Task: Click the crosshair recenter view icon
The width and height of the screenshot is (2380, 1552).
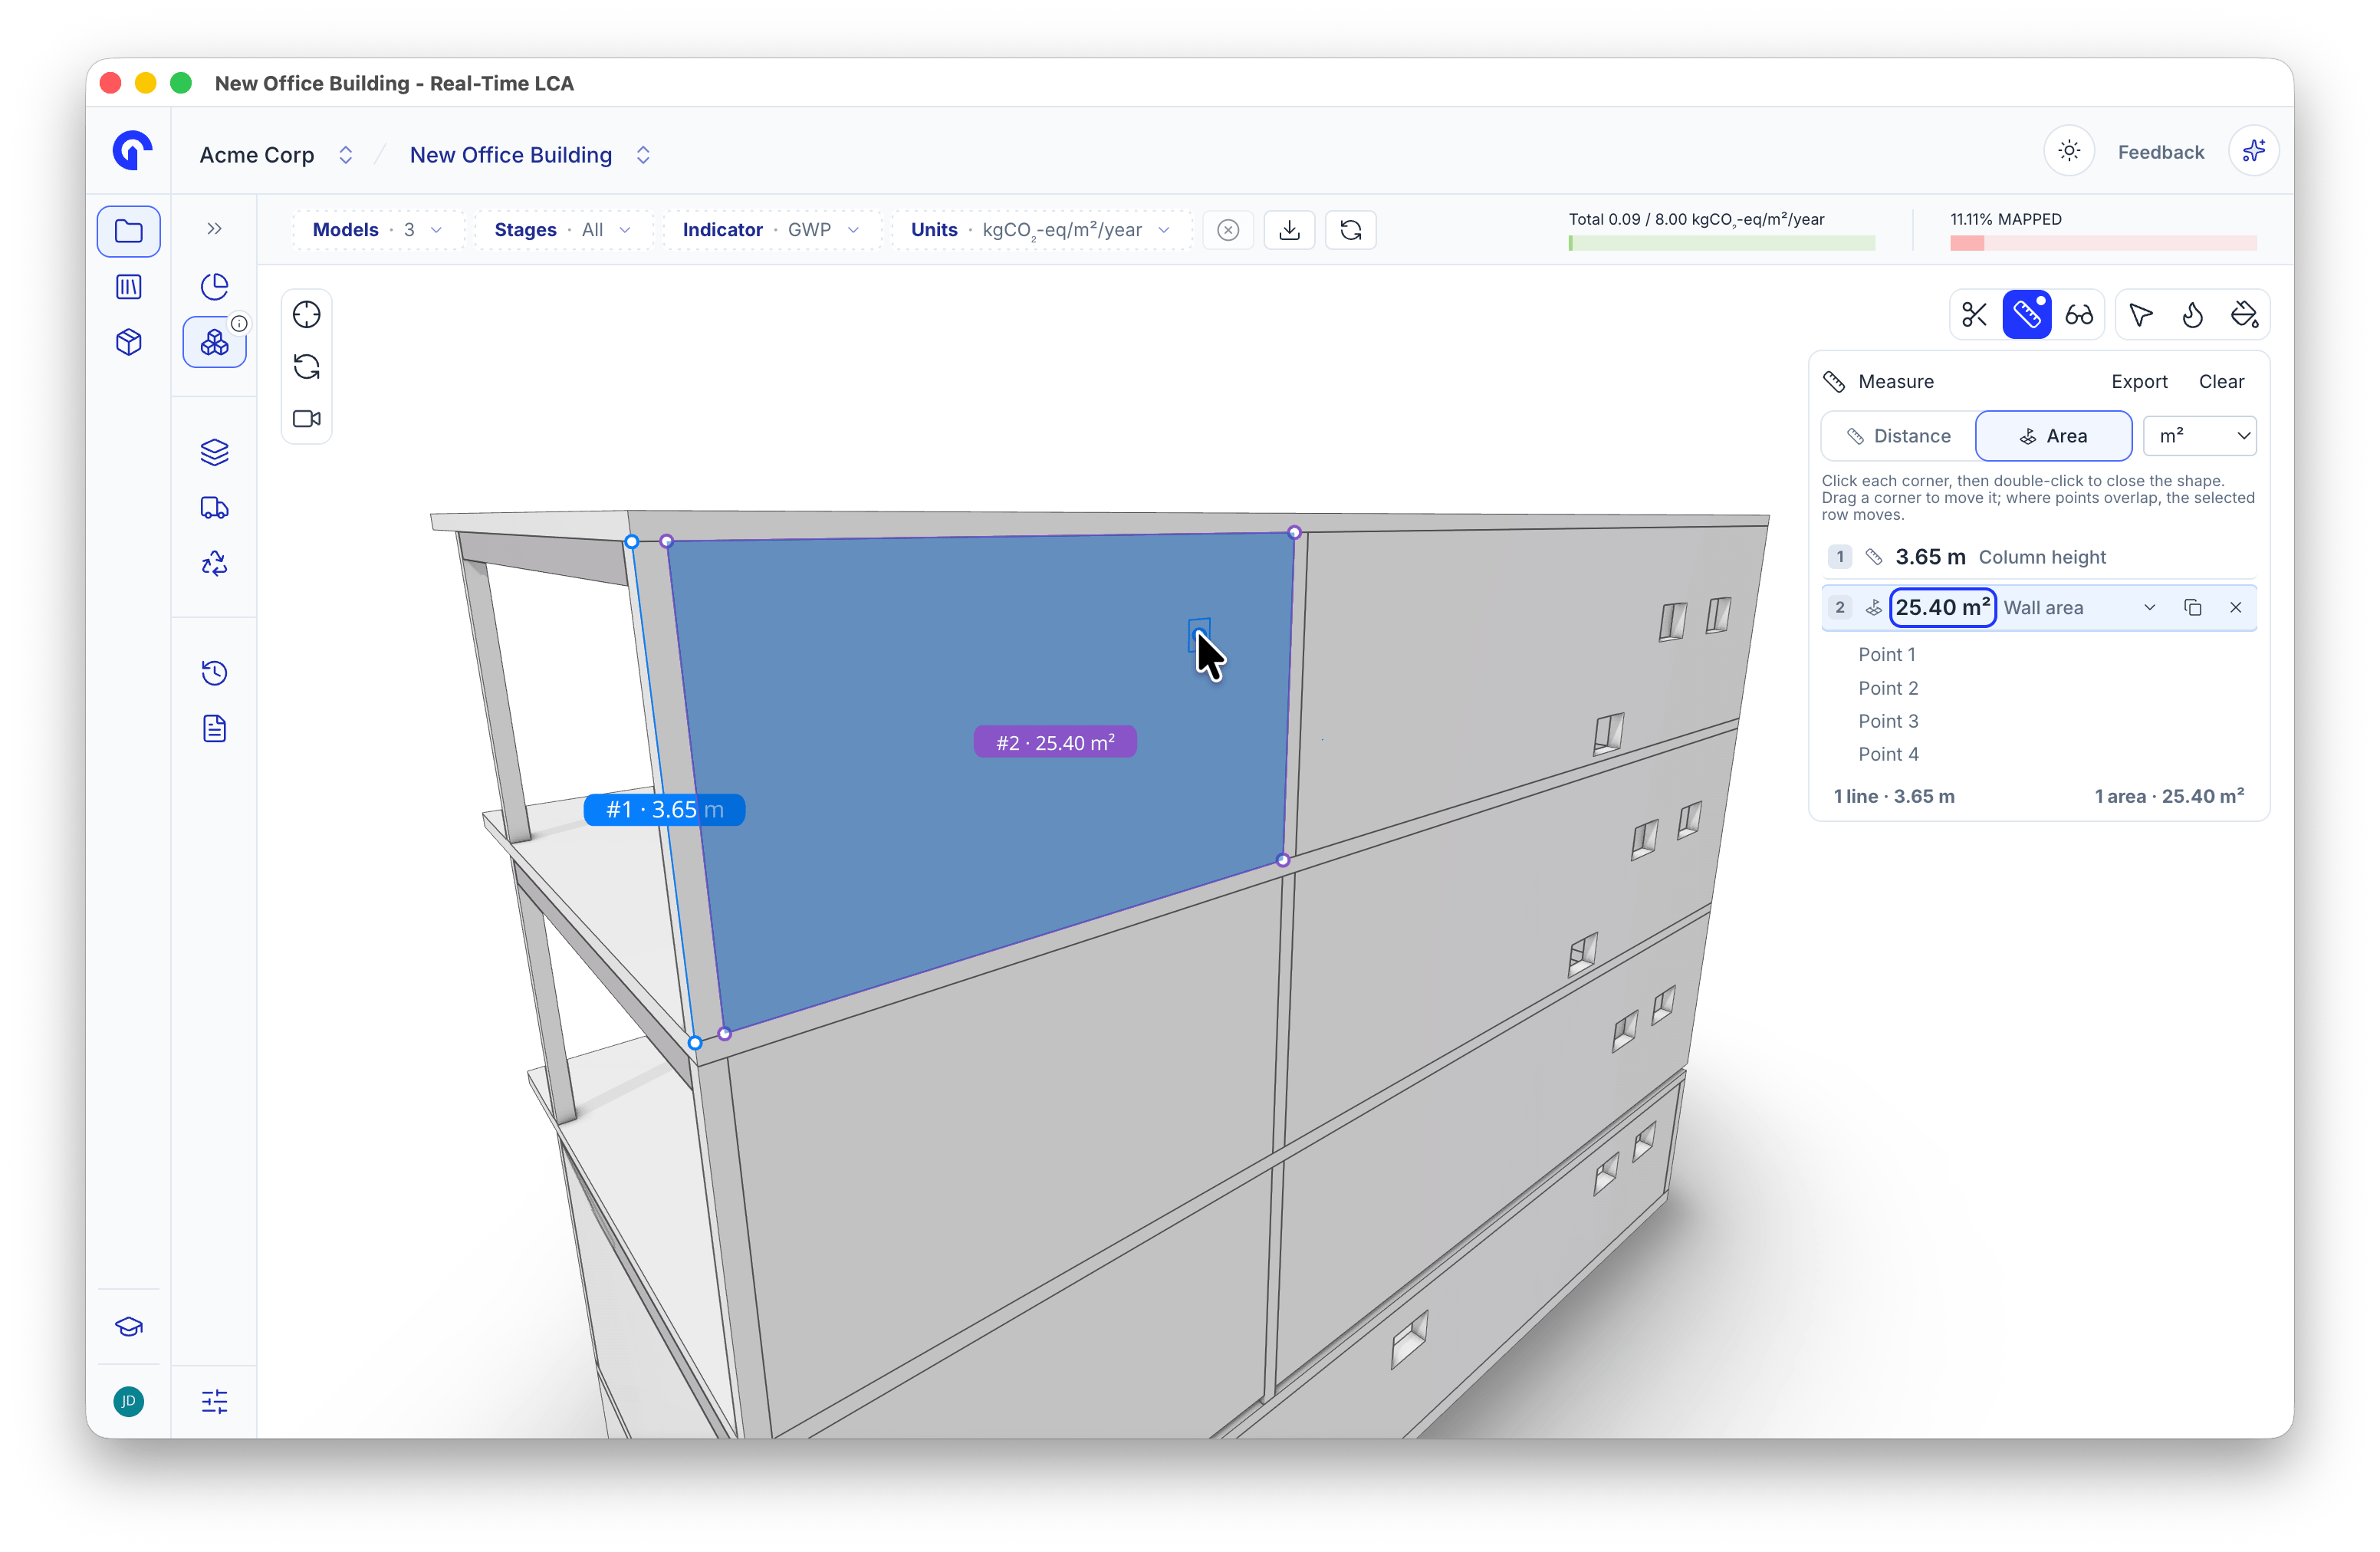Action: [306, 315]
